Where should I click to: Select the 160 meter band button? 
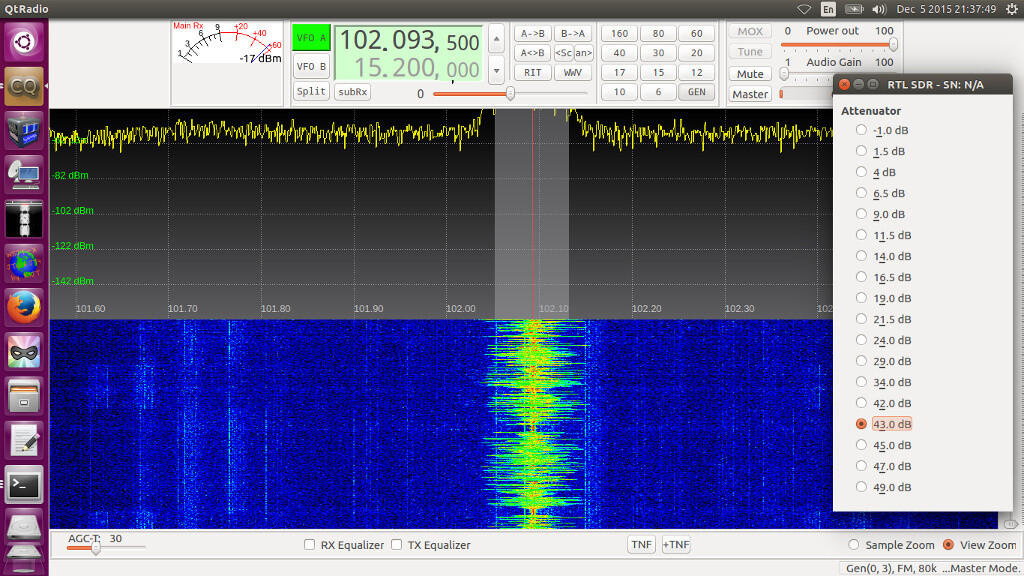click(x=619, y=32)
